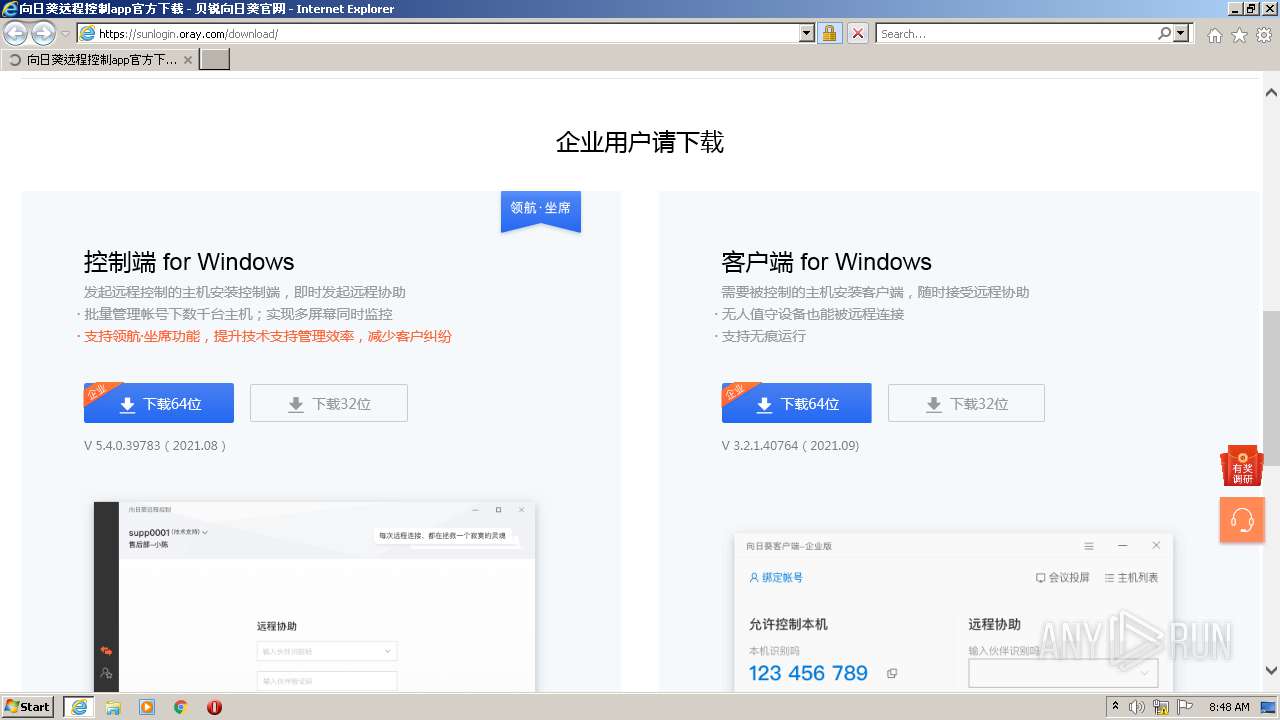Open a new blank tab
This screenshot has height=720, width=1280.
[215, 59]
